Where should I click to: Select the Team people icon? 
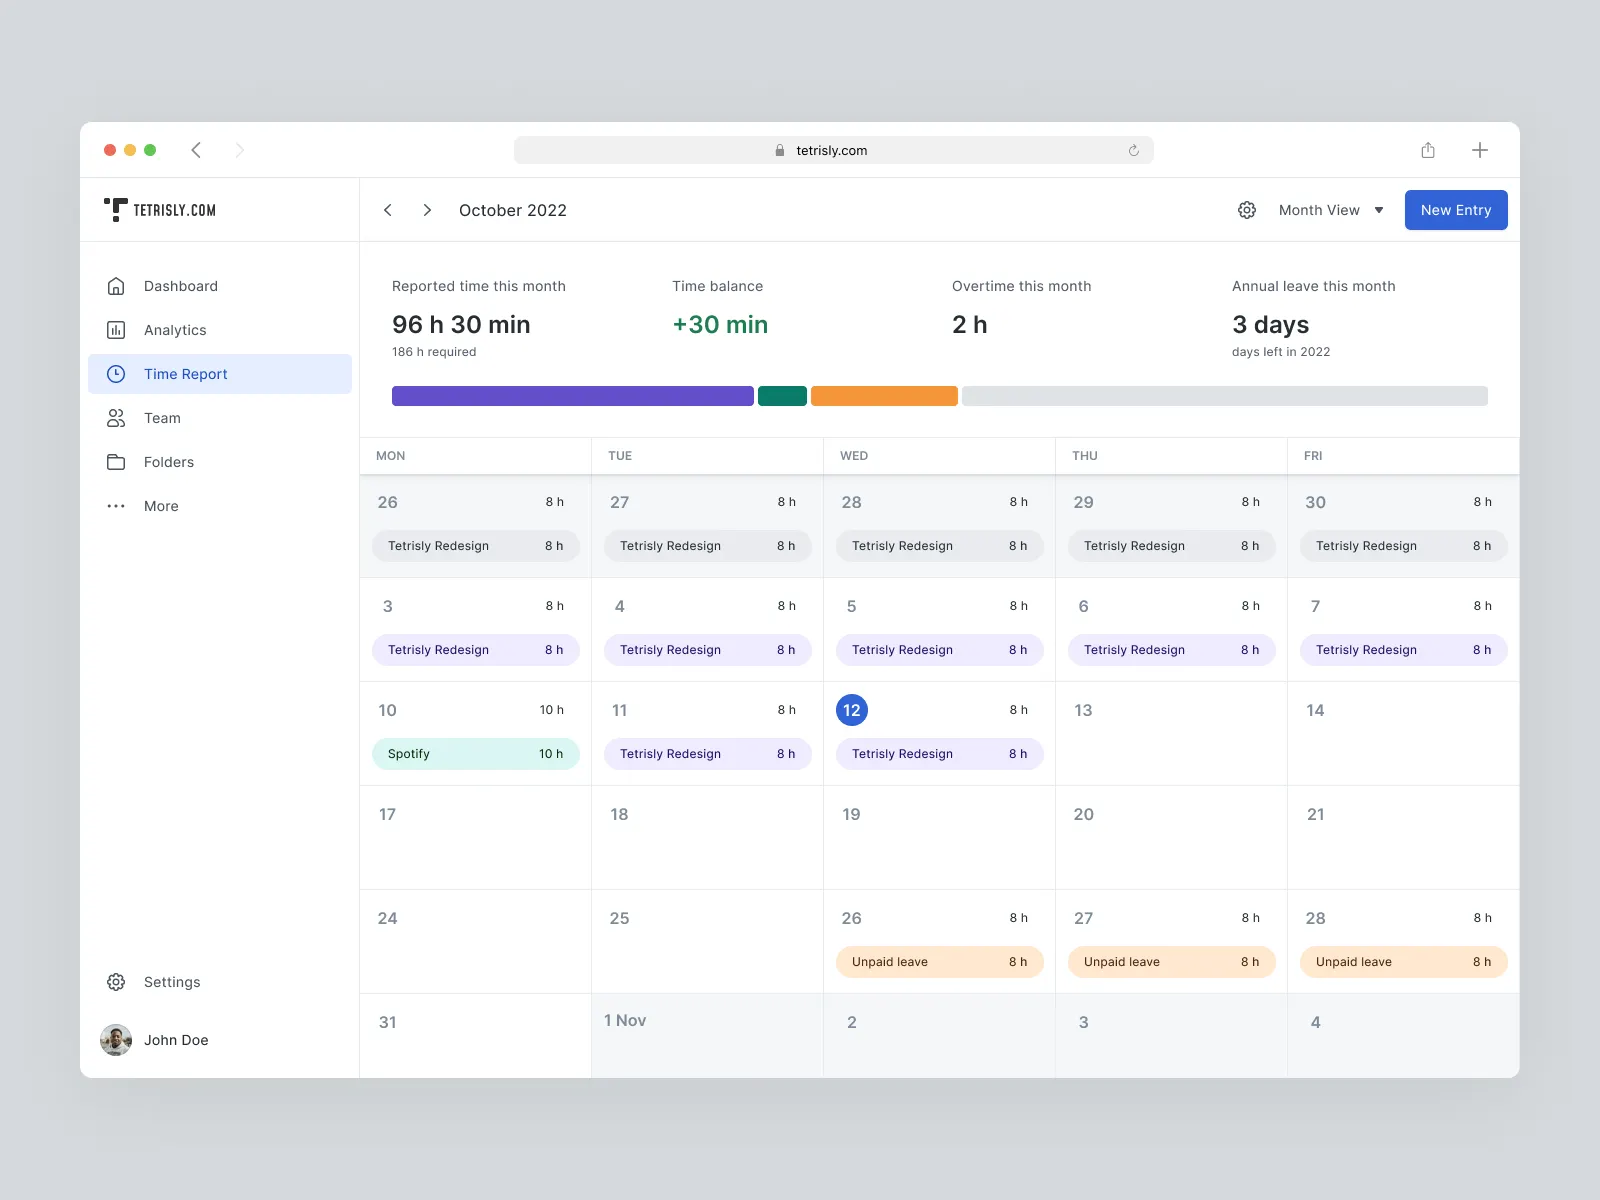pos(116,418)
